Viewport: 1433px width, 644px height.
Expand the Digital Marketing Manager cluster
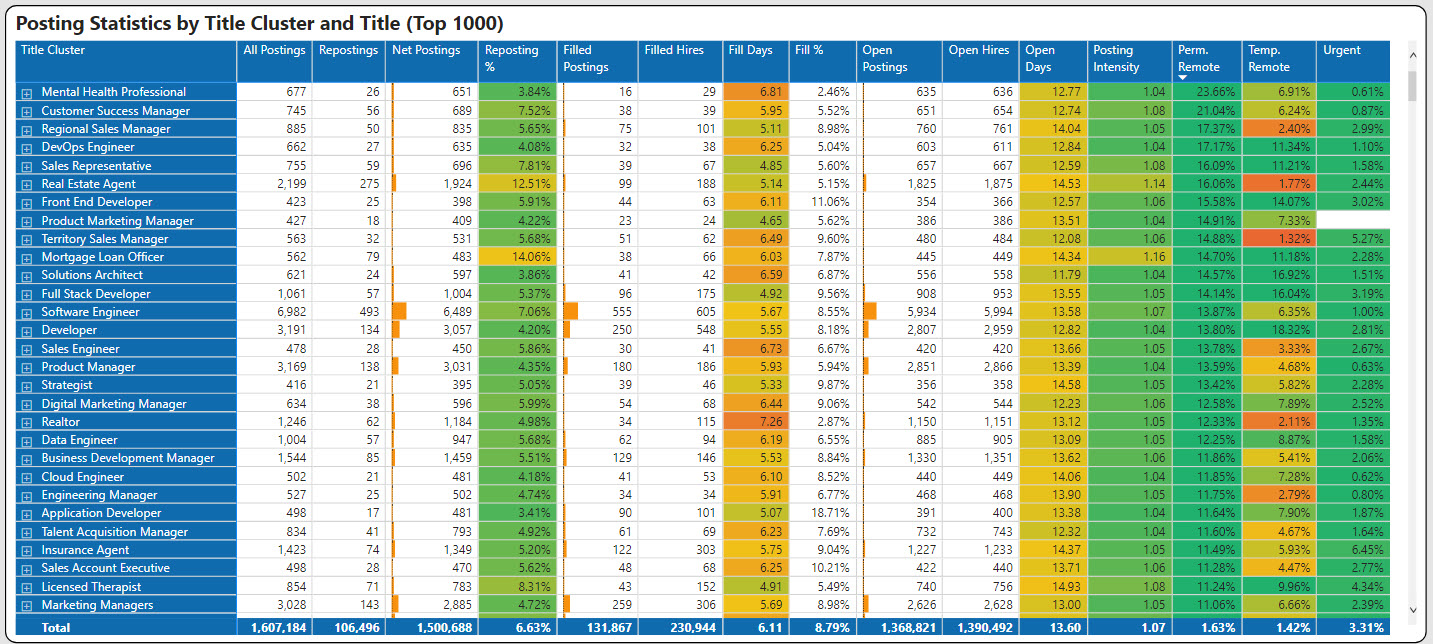click(27, 404)
